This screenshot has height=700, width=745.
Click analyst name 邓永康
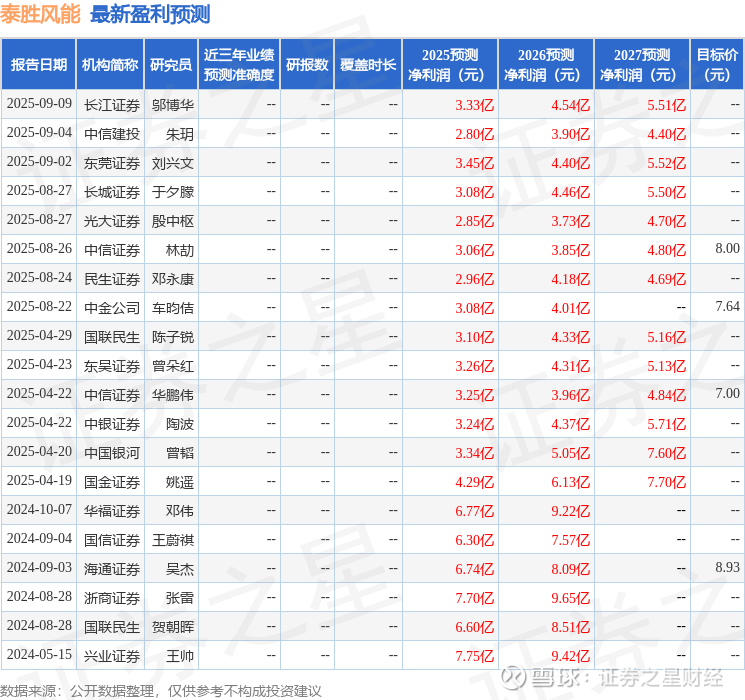click(x=173, y=279)
